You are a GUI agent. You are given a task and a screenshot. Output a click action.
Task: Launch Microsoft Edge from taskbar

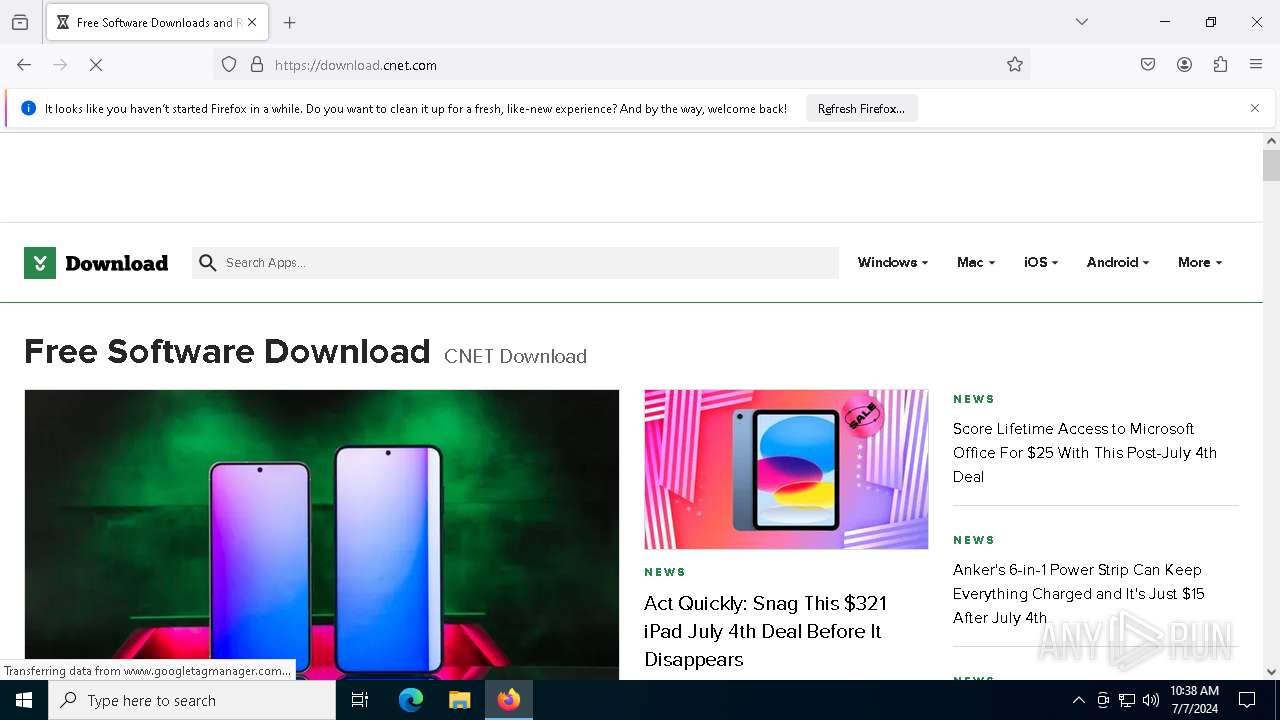point(411,700)
